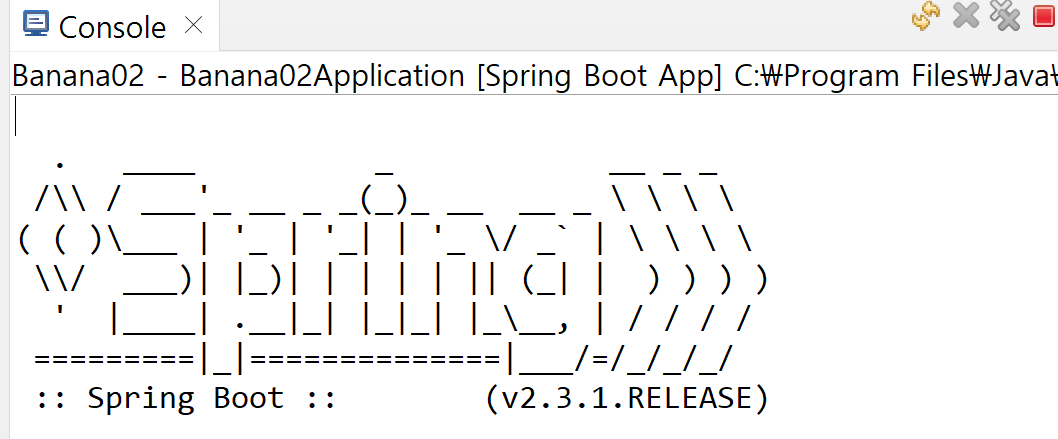Click the Spring Boot version line
The height and width of the screenshot is (439, 1058).
pos(401,399)
